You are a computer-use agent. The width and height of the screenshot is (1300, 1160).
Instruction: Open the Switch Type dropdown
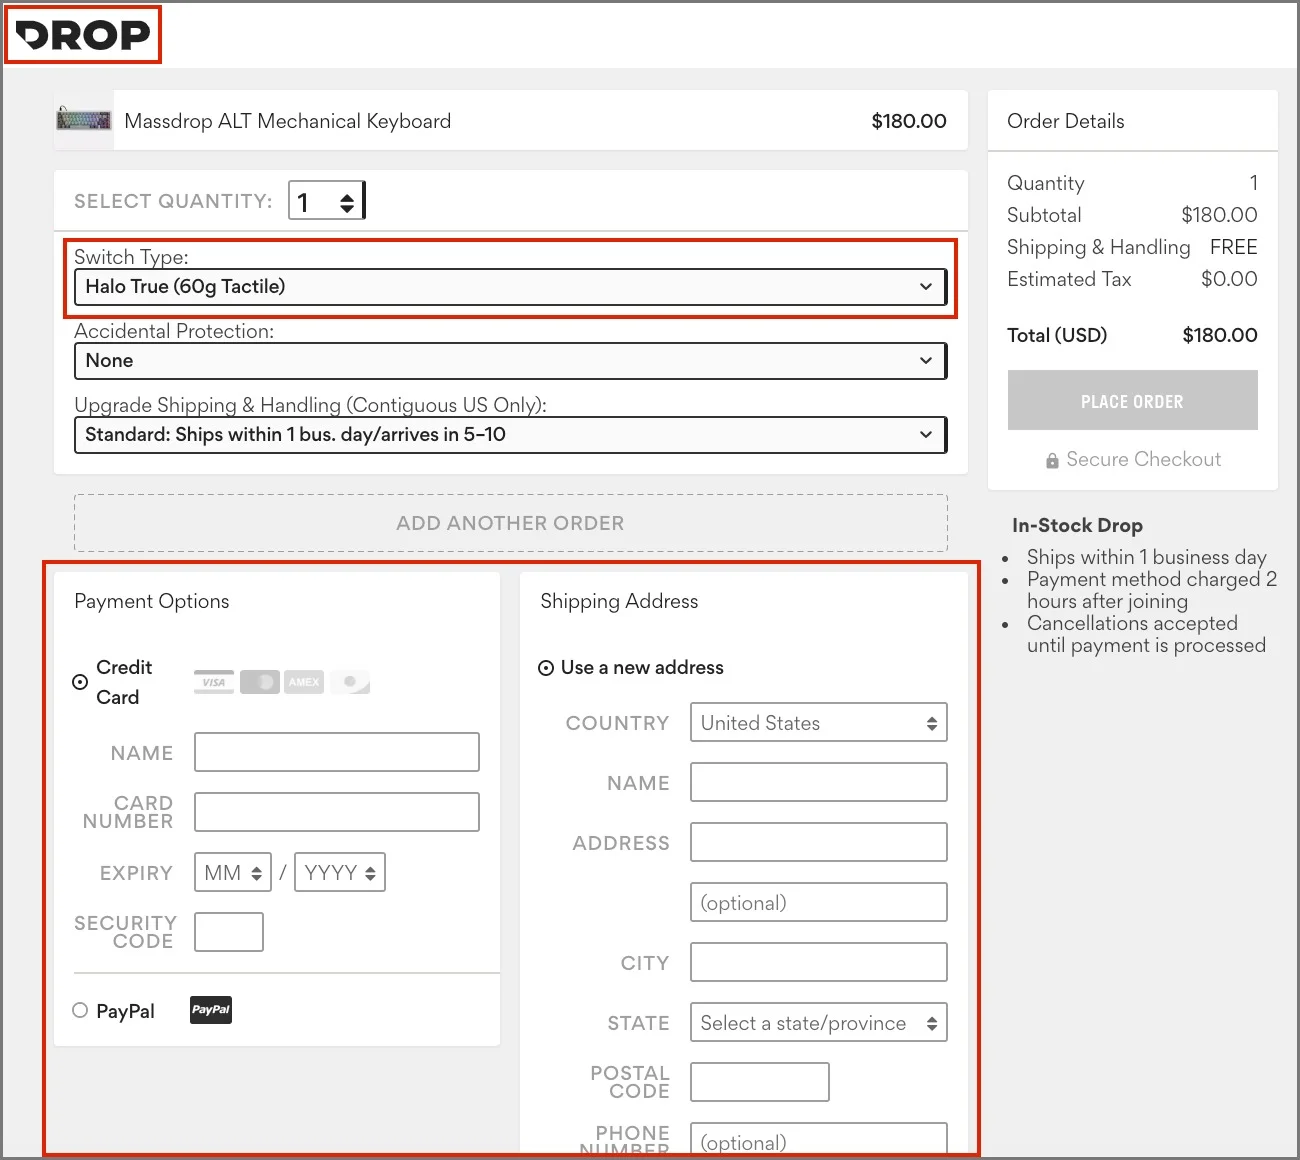pyautogui.click(x=510, y=287)
